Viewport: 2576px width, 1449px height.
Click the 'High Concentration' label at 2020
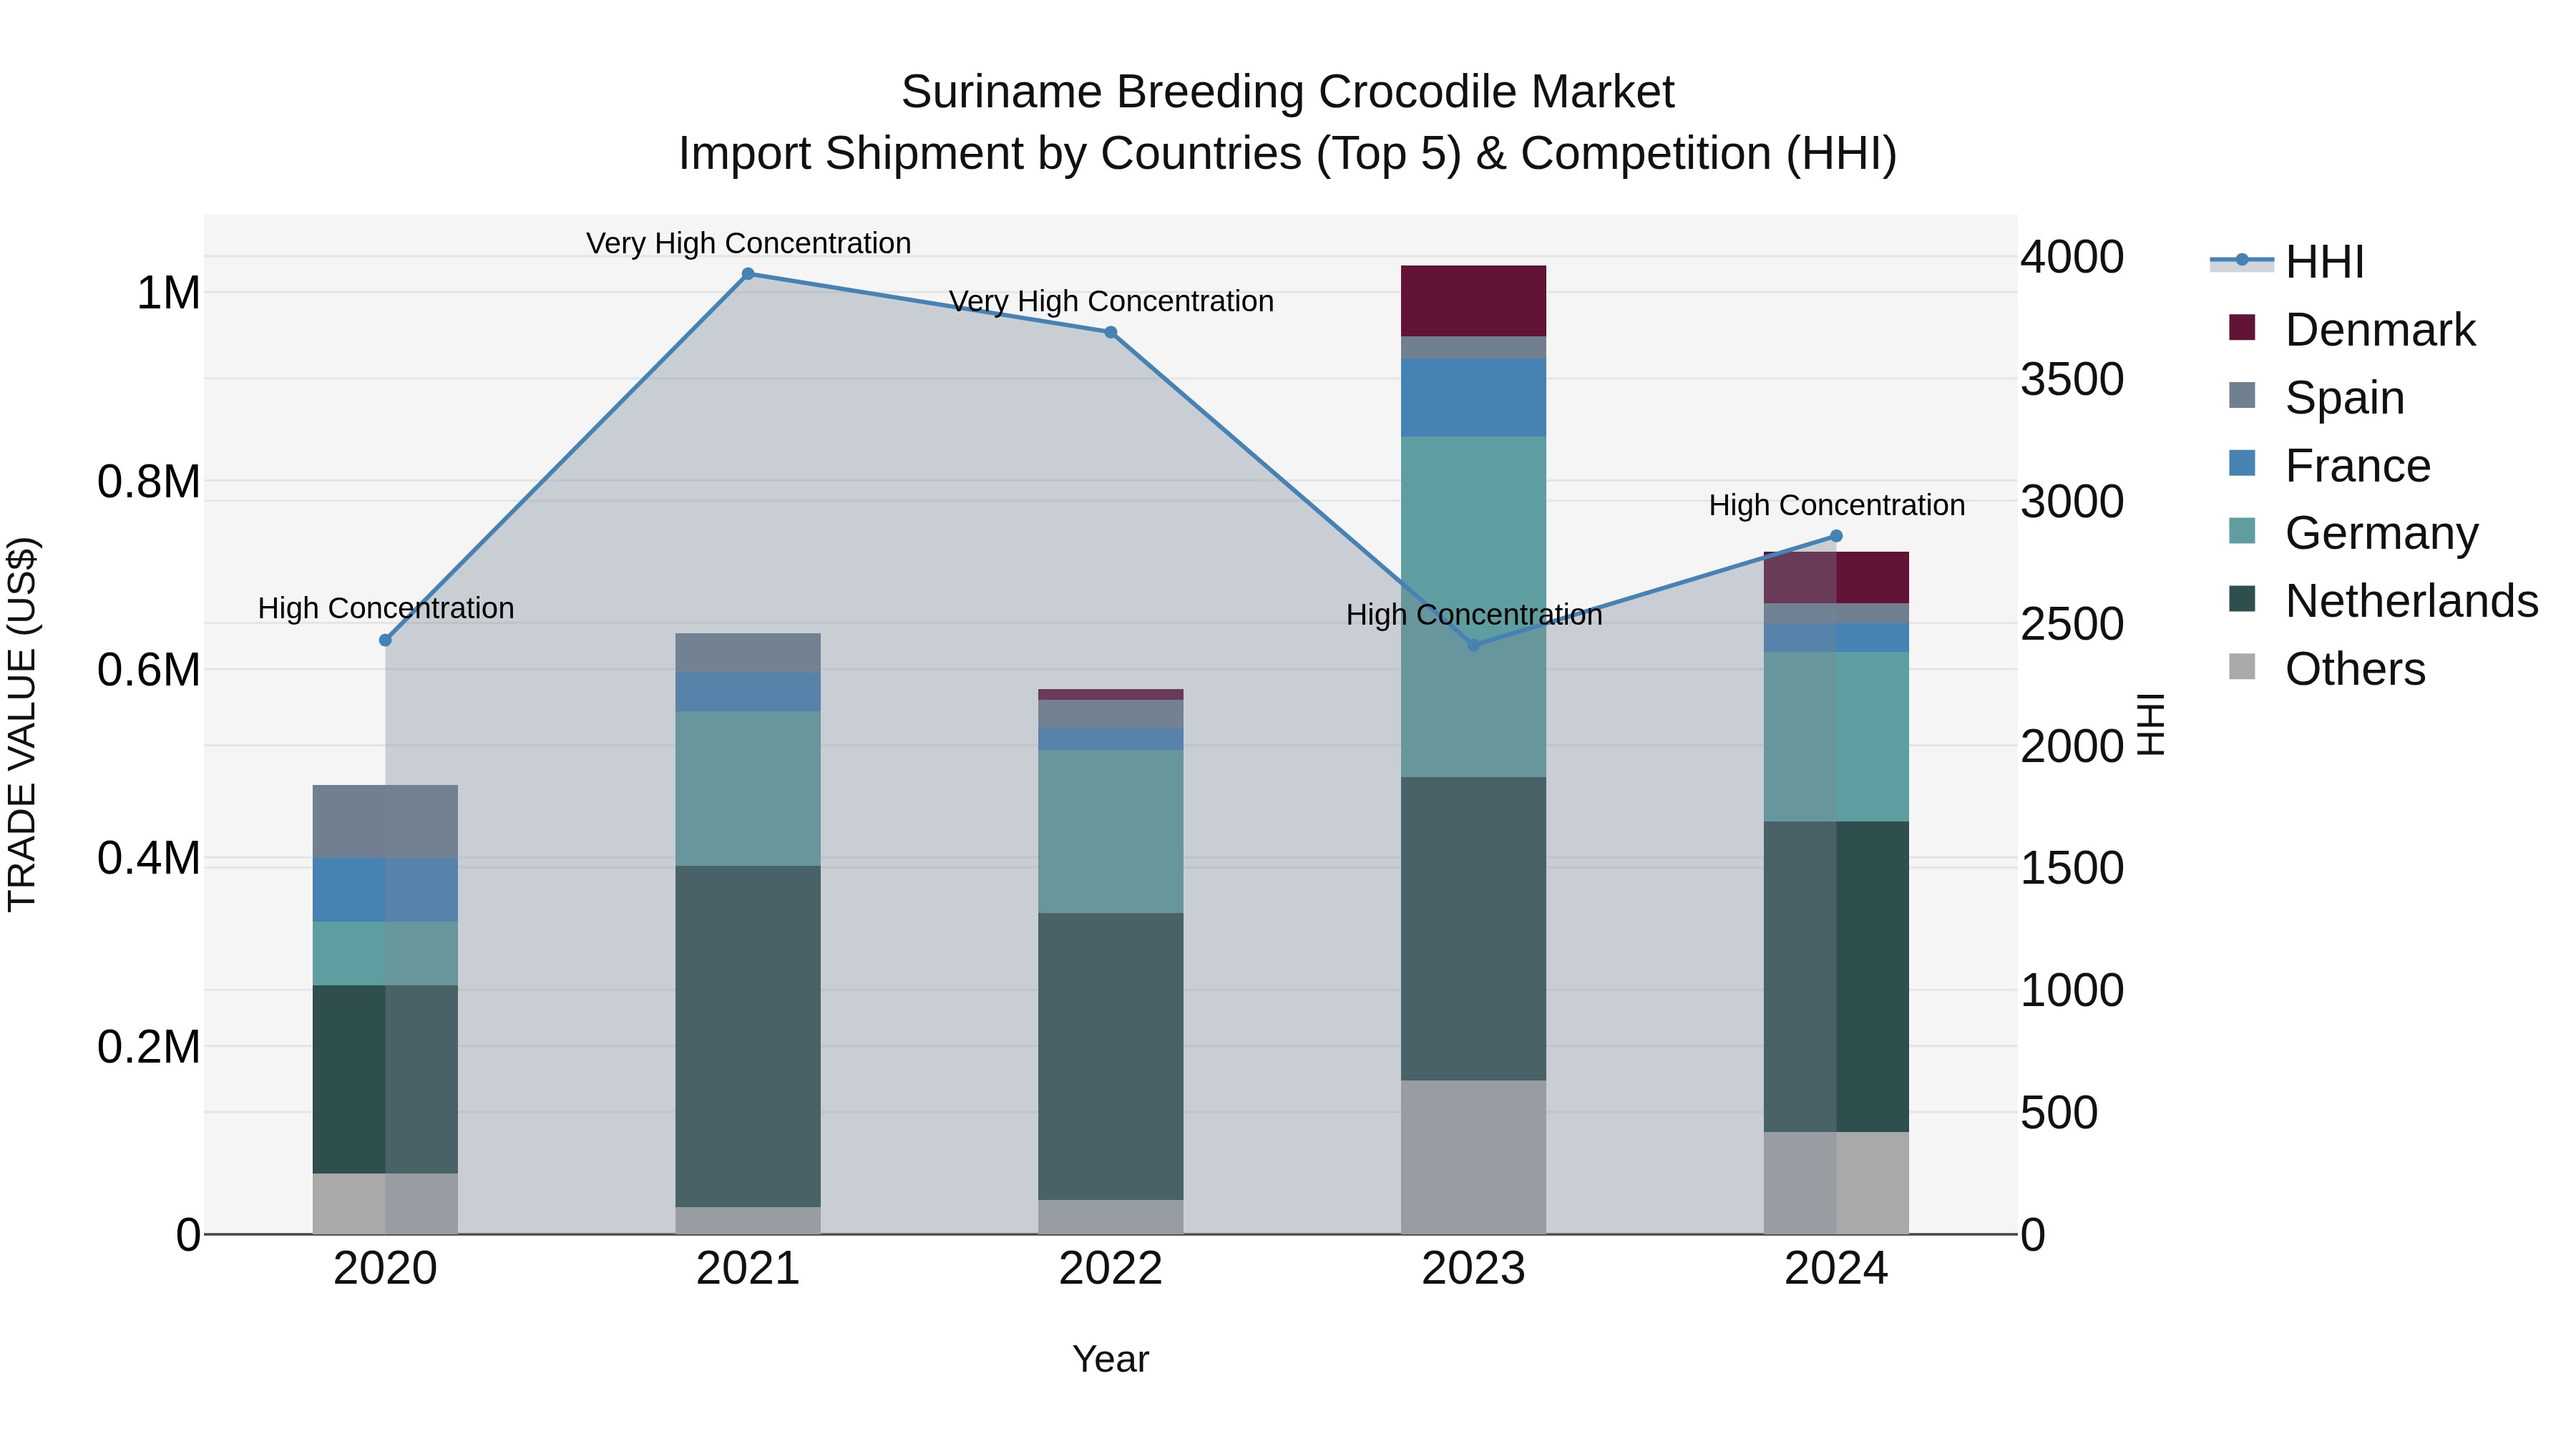(386, 608)
